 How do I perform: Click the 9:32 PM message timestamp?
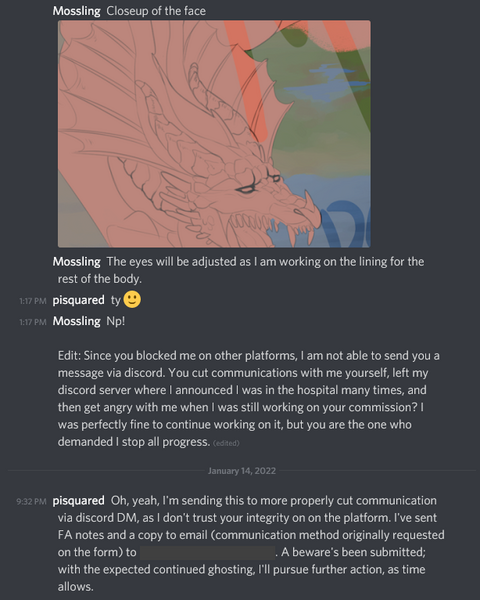pyautogui.click(x=31, y=502)
